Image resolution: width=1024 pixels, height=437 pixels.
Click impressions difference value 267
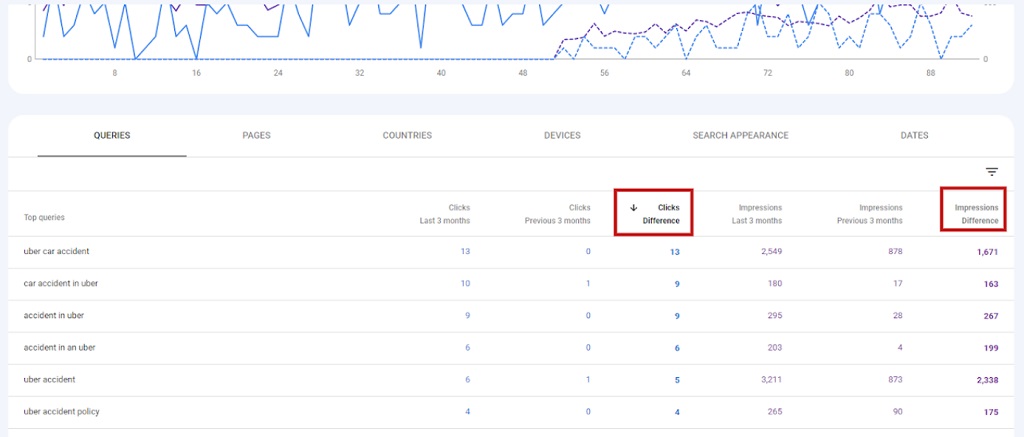pyautogui.click(x=991, y=316)
